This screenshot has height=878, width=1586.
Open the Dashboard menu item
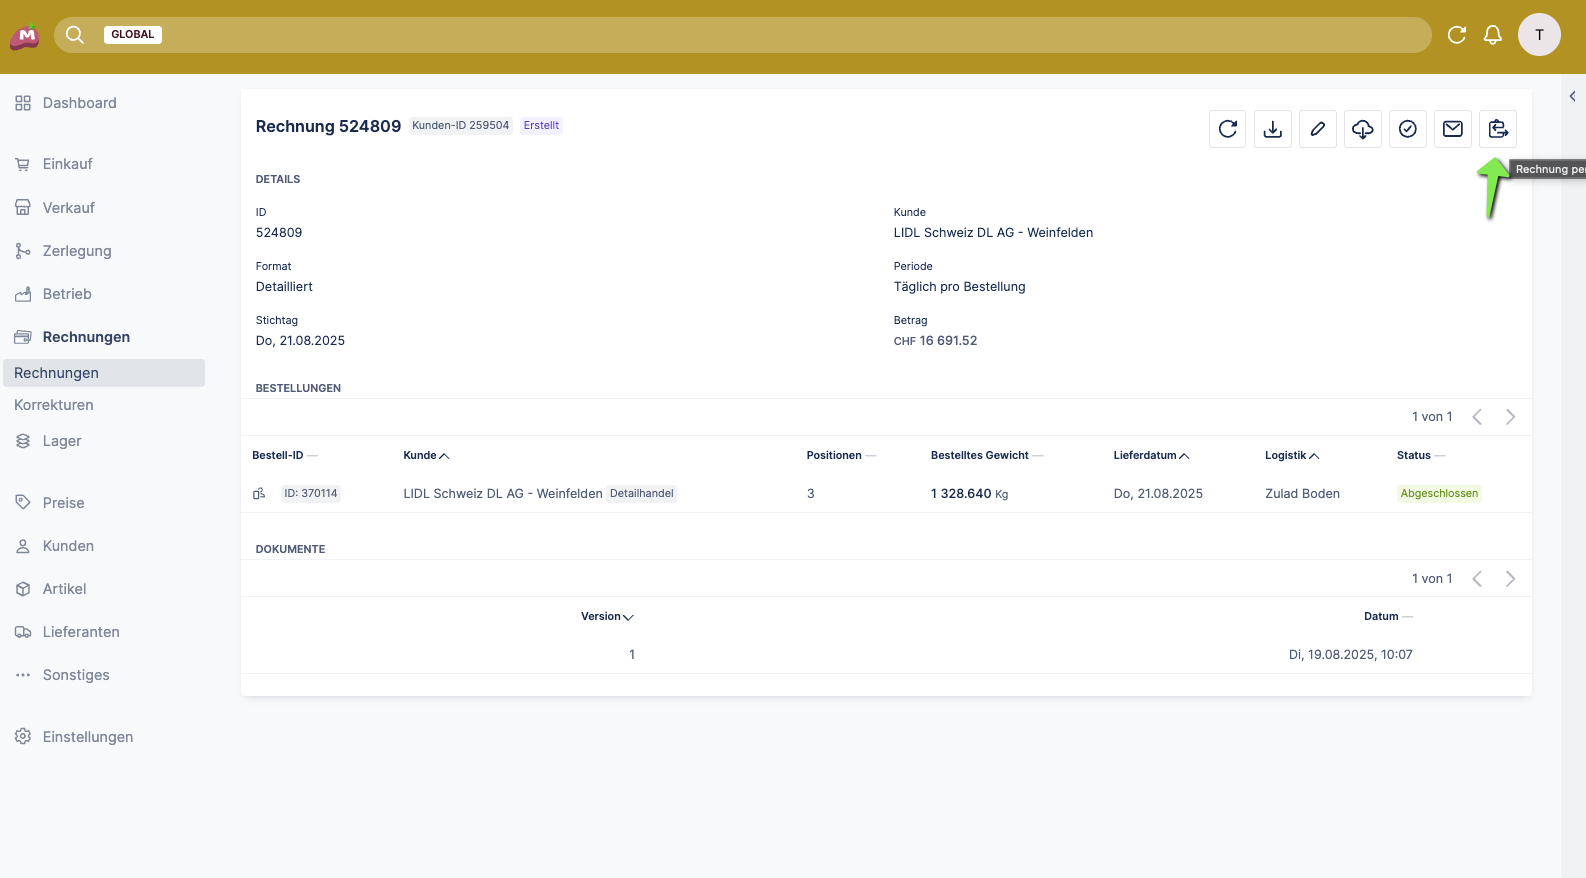(79, 103)
